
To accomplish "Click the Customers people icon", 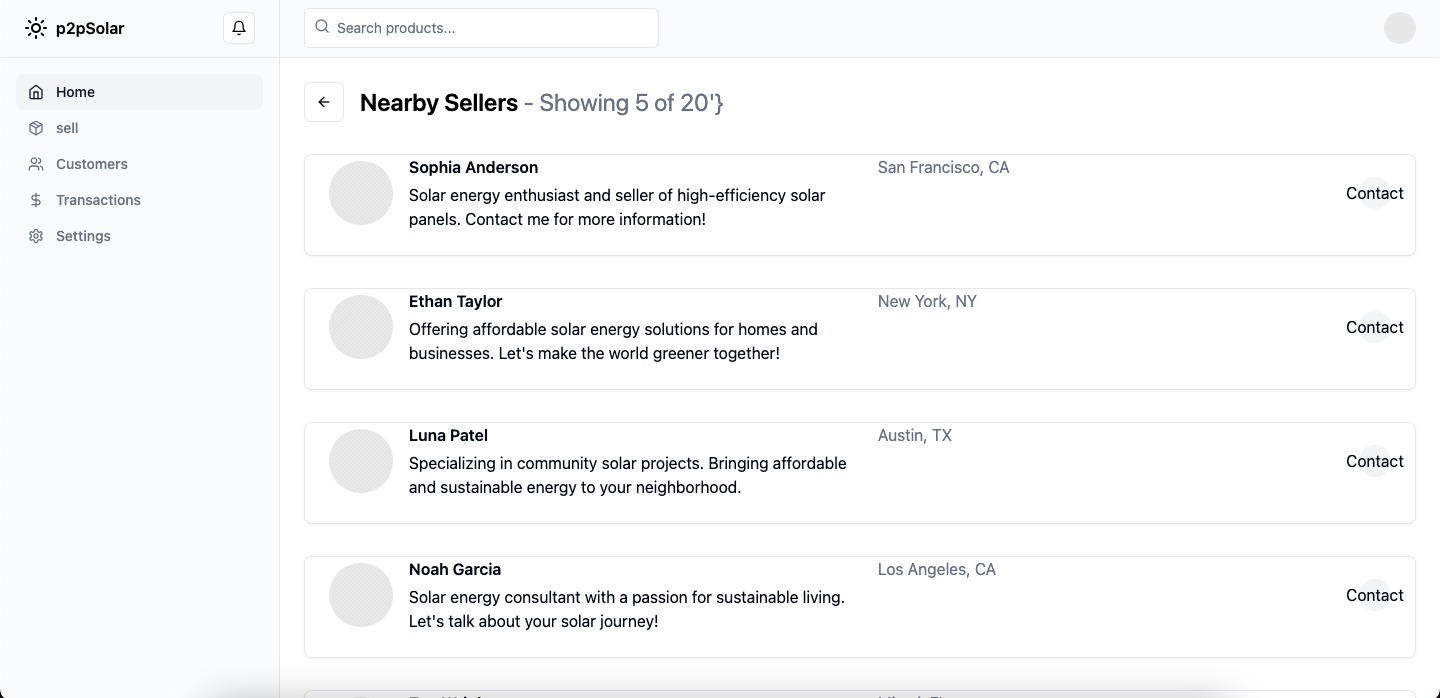I will coord(36,164).
